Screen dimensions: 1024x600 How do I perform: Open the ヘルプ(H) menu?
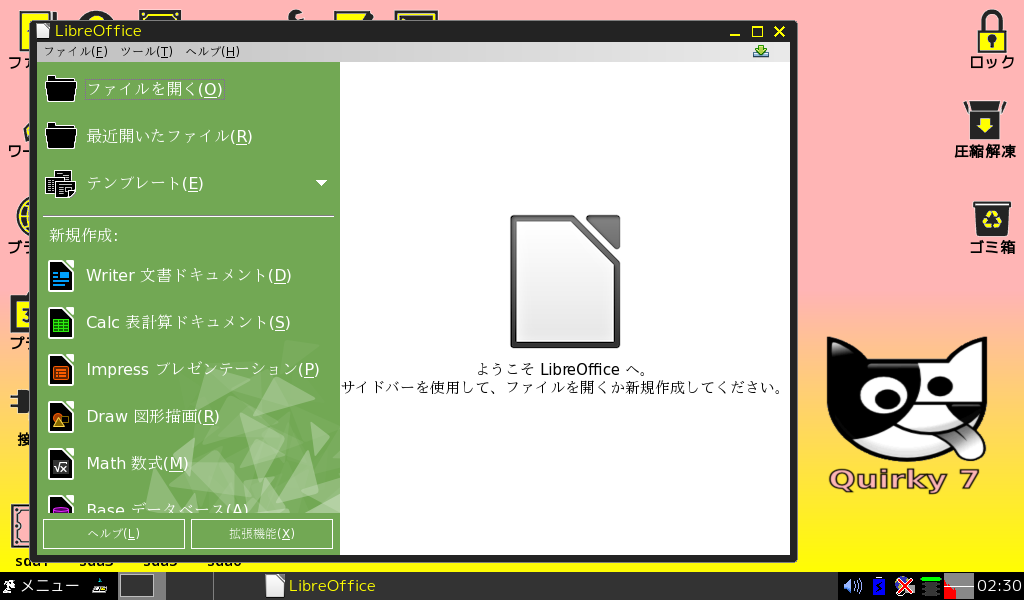coord(212,52)
